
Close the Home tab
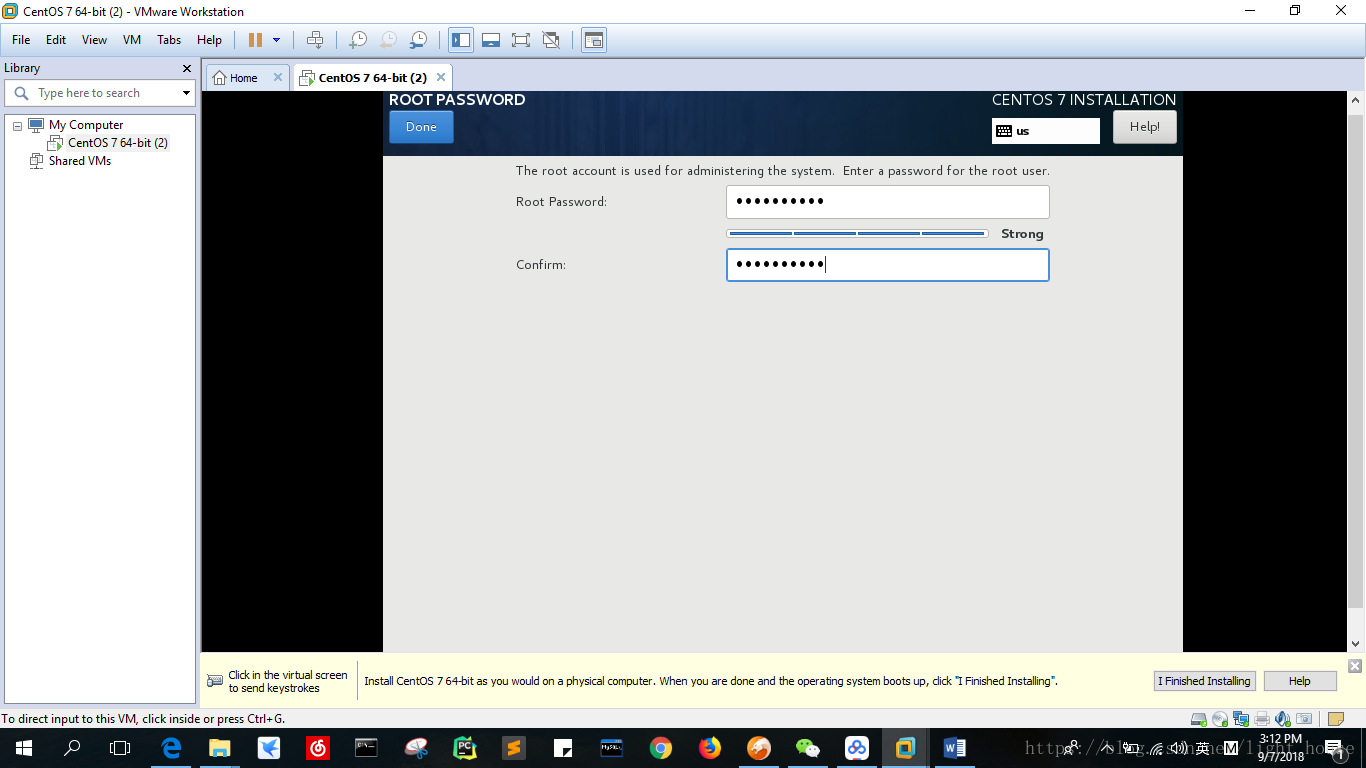click(278, 77)
